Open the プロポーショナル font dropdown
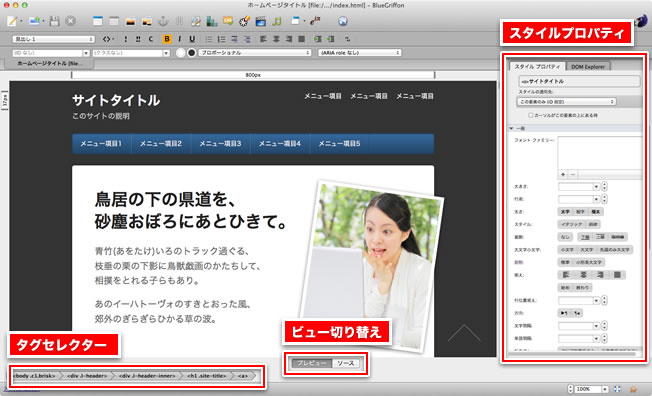The height and width of the screenshot is (396, 652). pyautogui.click(x=255, y=53)
